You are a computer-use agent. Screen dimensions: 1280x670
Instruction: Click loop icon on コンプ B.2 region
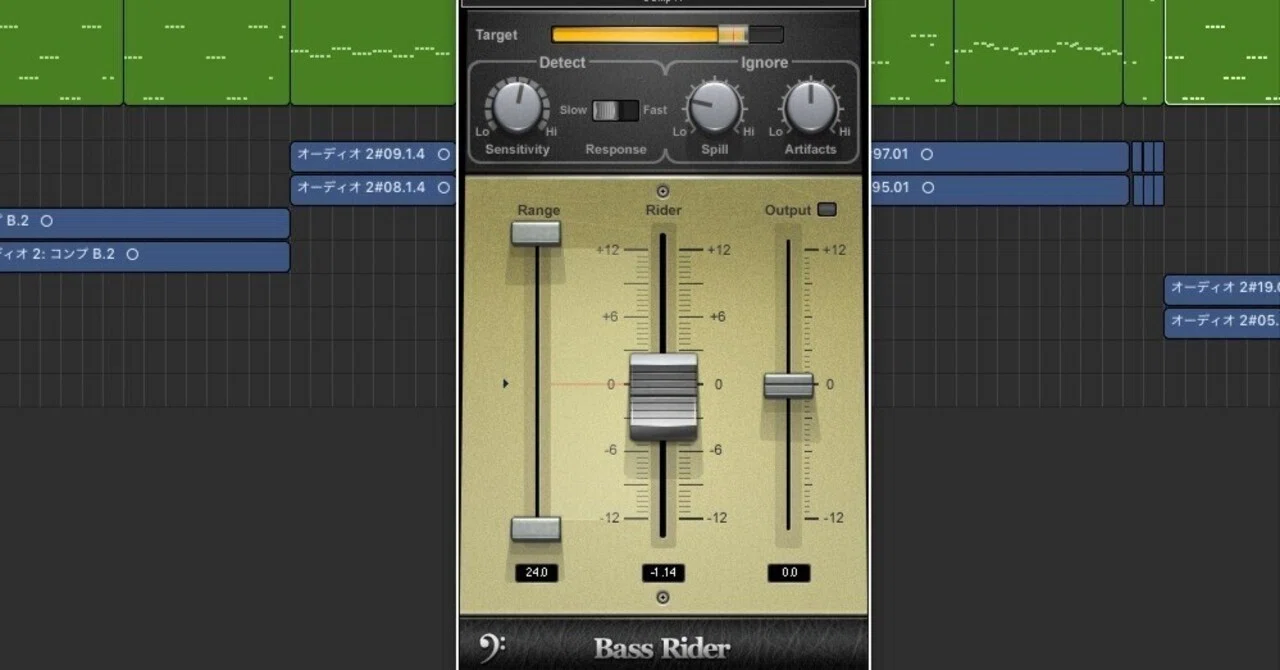[132, 254]
